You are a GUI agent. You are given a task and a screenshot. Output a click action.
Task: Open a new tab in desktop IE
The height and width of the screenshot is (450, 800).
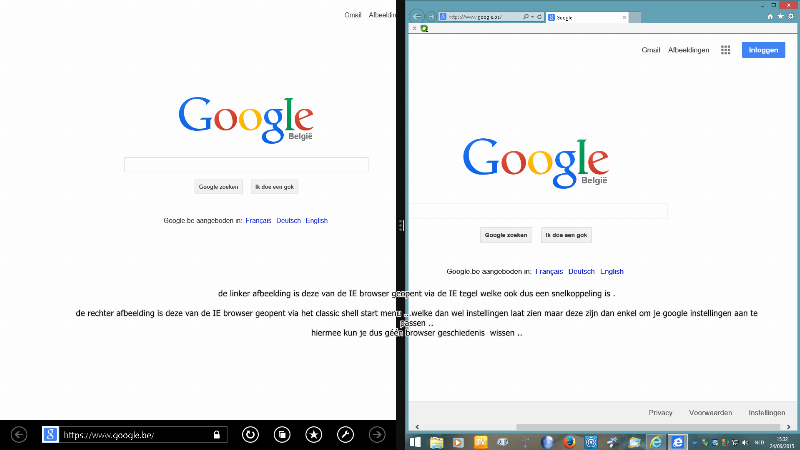click(x=635, y=18)
